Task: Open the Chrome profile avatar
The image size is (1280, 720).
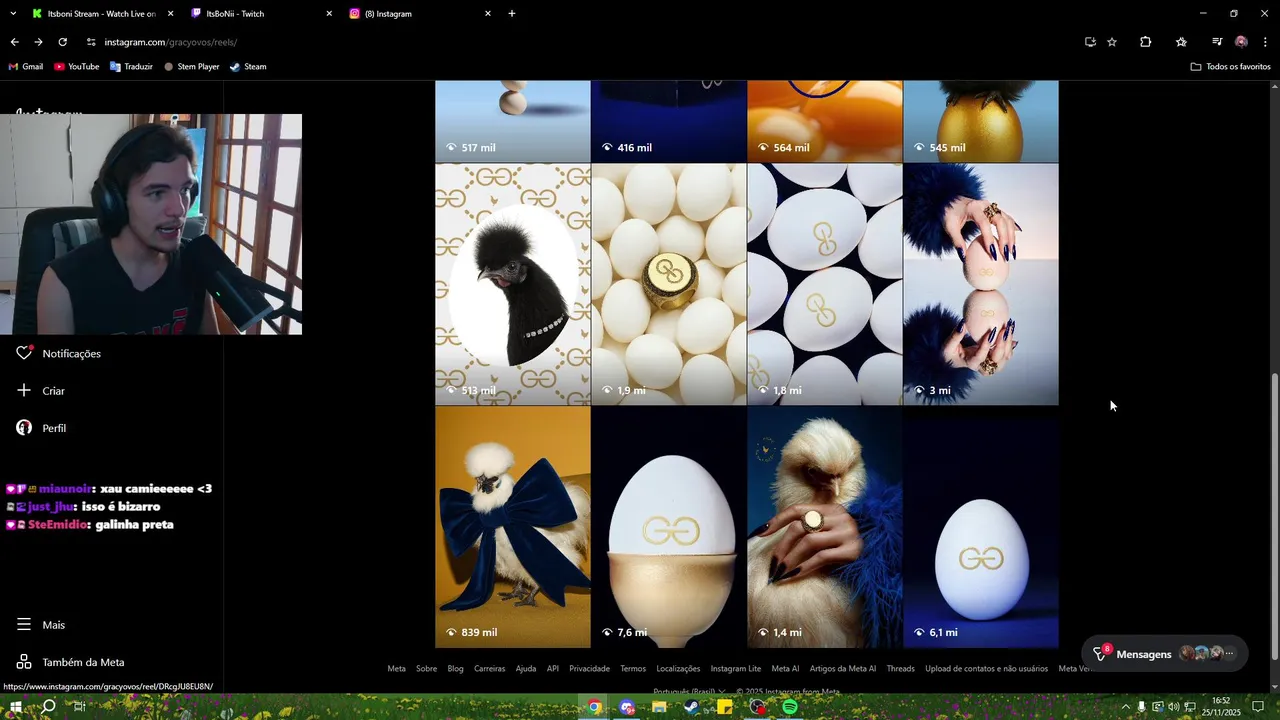Action: coord(1241,42)
